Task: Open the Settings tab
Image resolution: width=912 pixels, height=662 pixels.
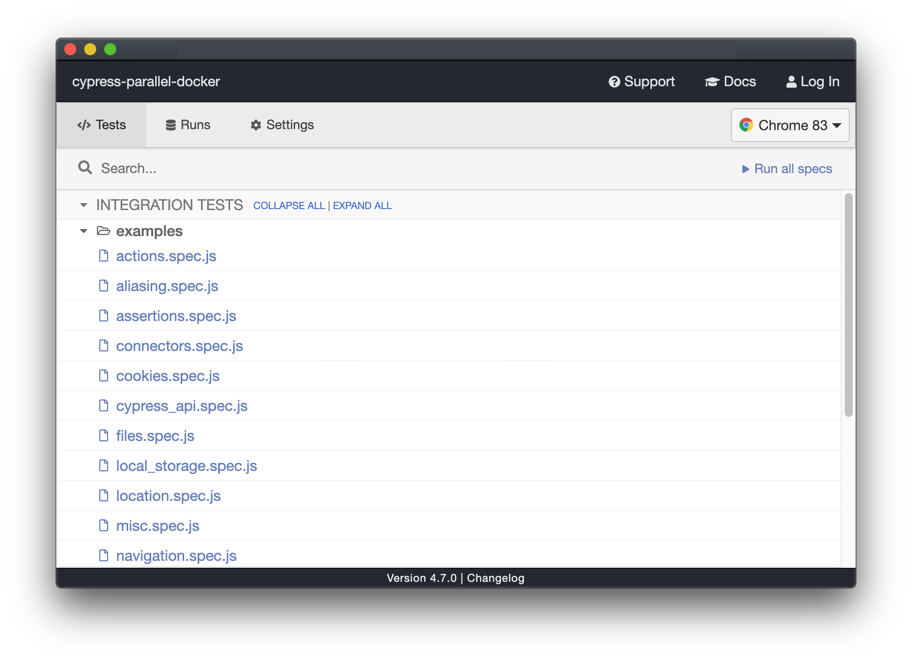Action: pyautogui.click(x=282, y=125)
